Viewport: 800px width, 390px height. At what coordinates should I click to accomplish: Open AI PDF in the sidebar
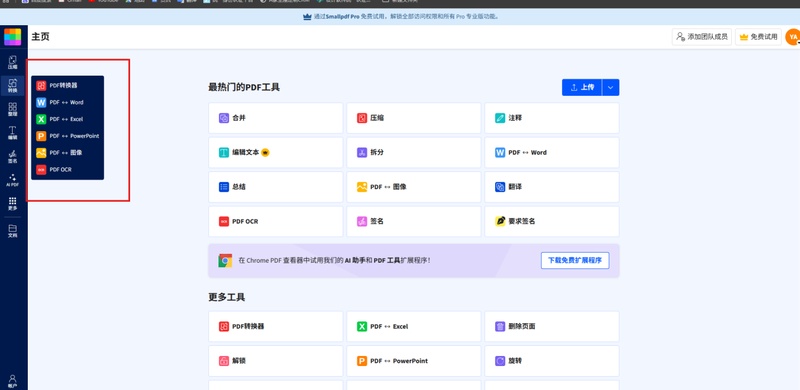[12, 180]
